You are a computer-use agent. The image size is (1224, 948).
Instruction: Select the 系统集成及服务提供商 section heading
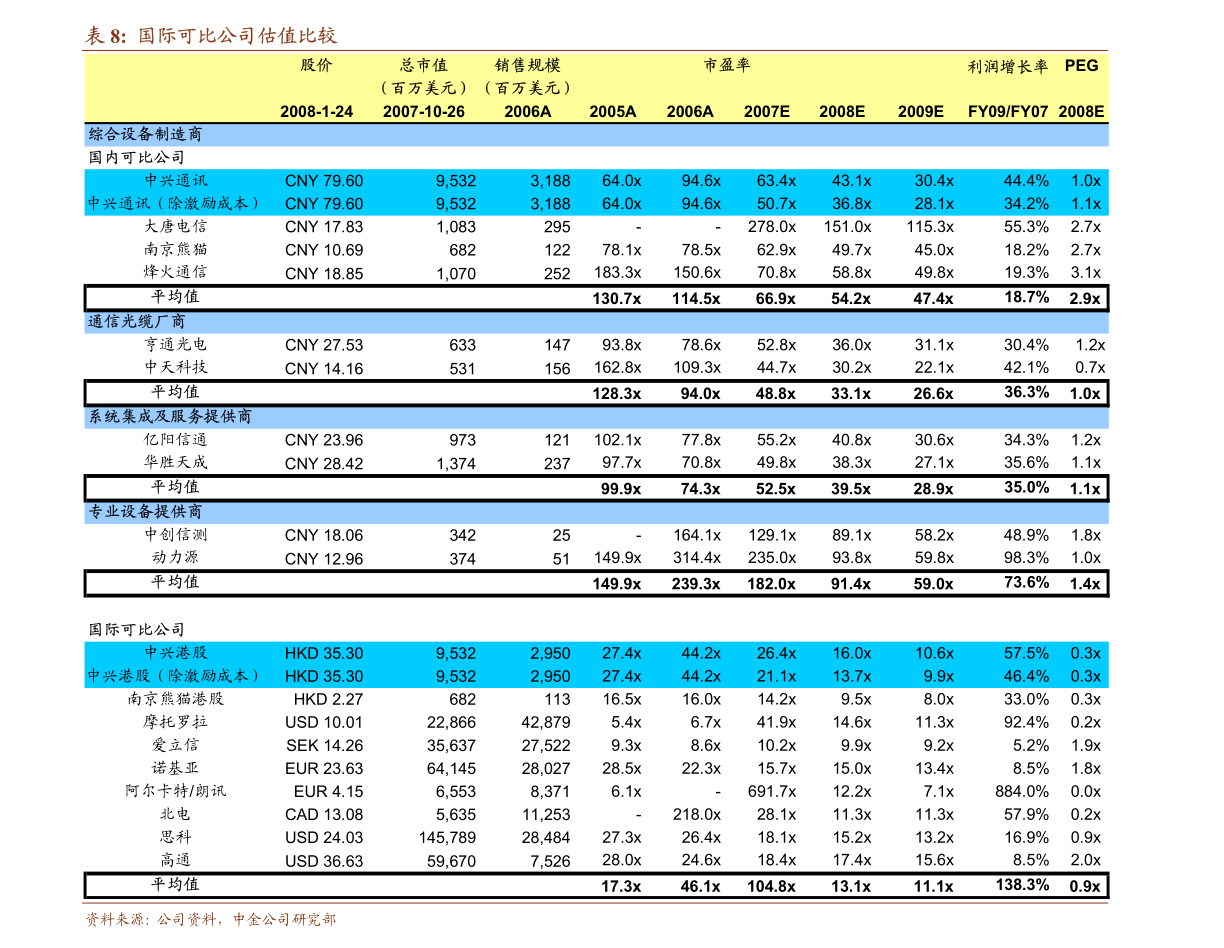[x=170, y=416]
